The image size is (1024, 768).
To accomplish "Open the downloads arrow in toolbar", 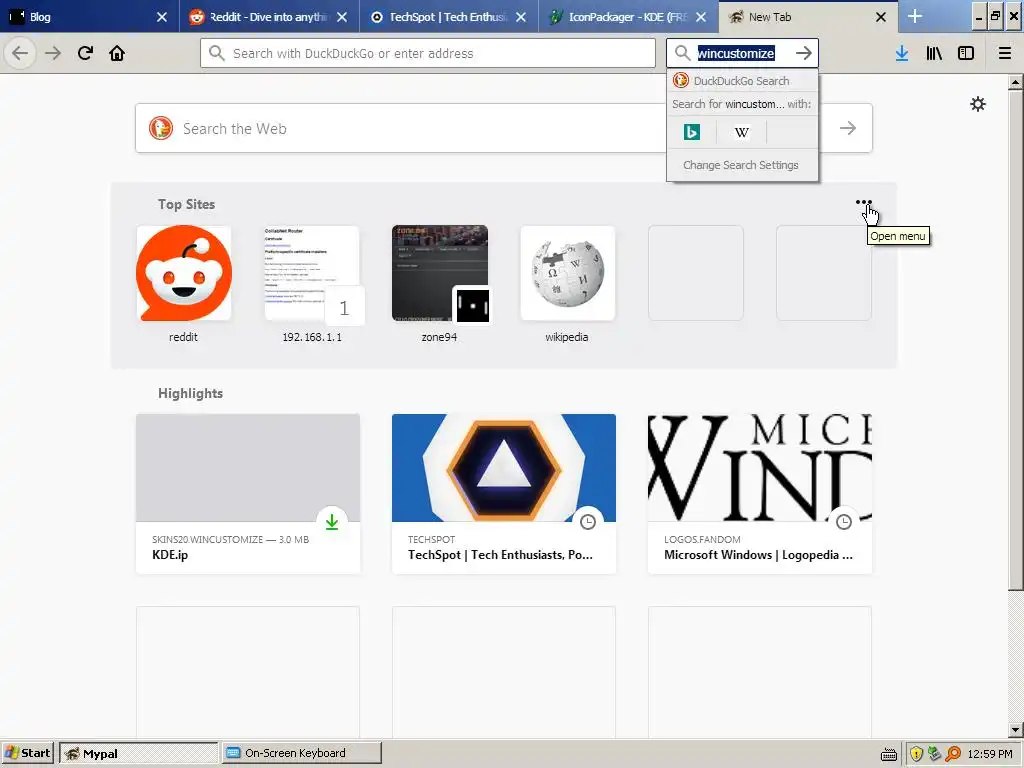I will pyautogui.click(x=902, y=53).
